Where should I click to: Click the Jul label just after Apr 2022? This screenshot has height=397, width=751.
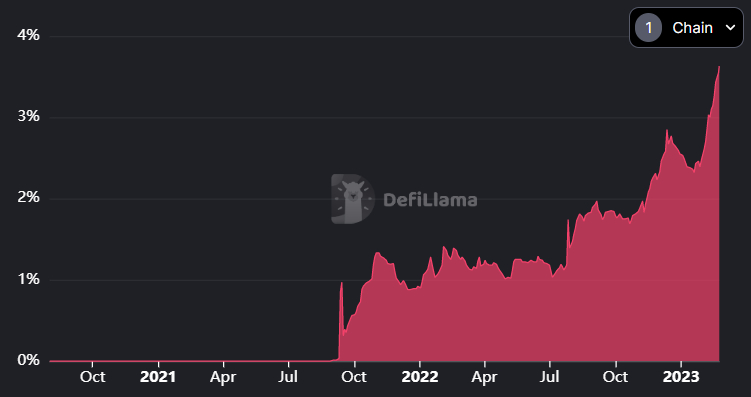(550, 377)
